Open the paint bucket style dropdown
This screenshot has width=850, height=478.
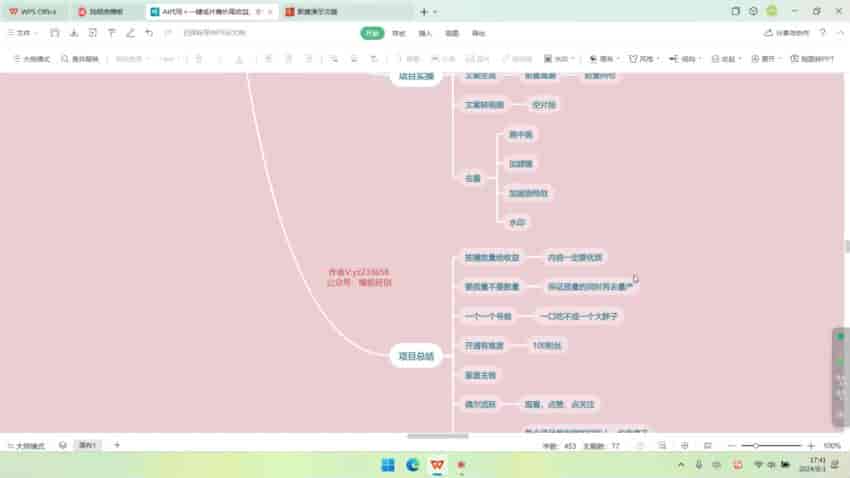point(604,59)
